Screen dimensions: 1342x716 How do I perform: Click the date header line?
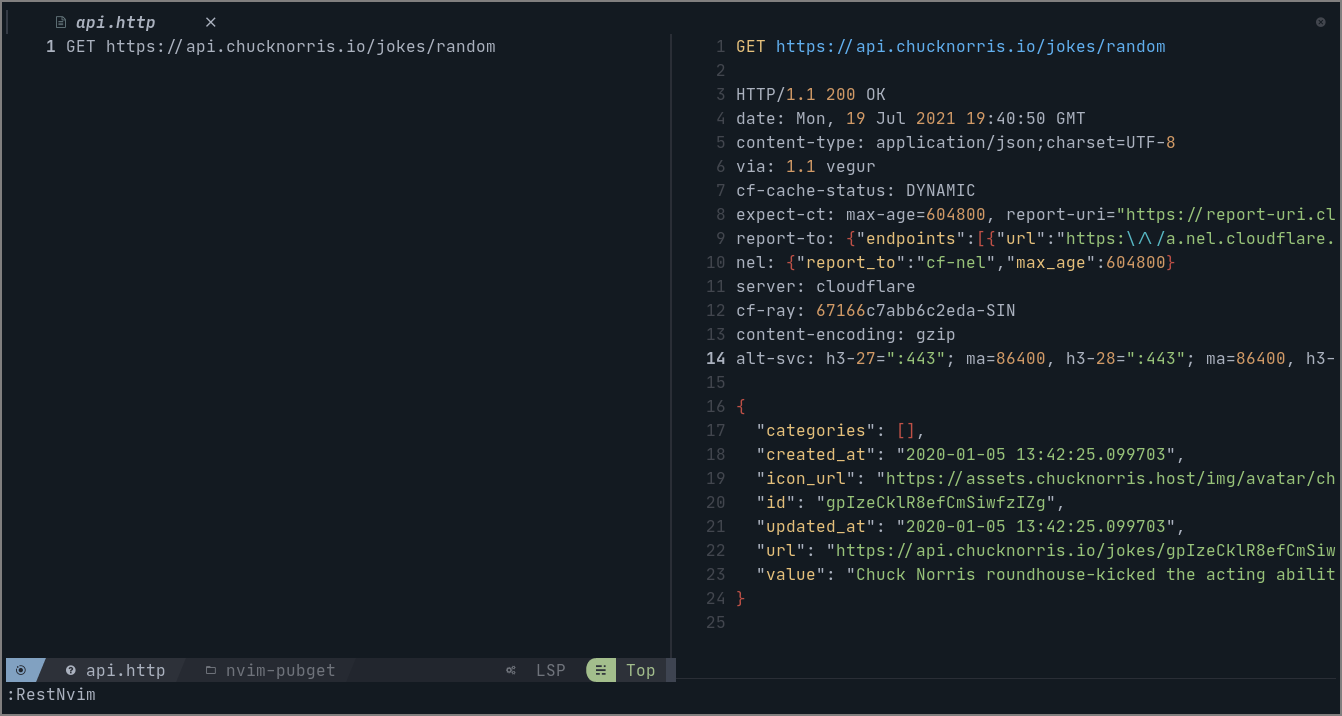(911, 118)
